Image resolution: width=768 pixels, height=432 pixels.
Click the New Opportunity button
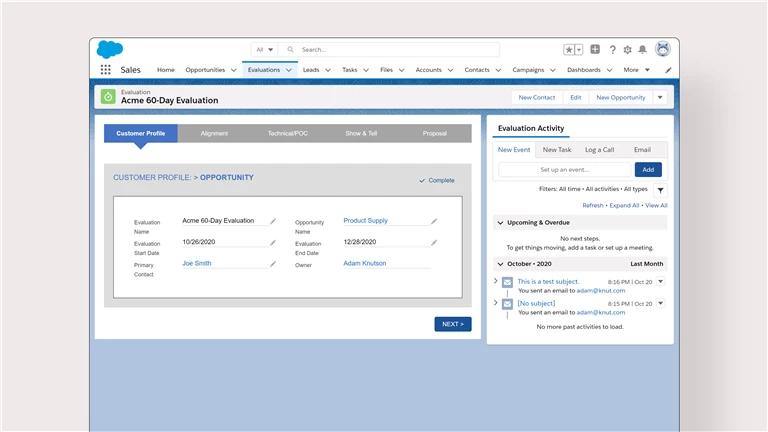[x=621, y=97]
